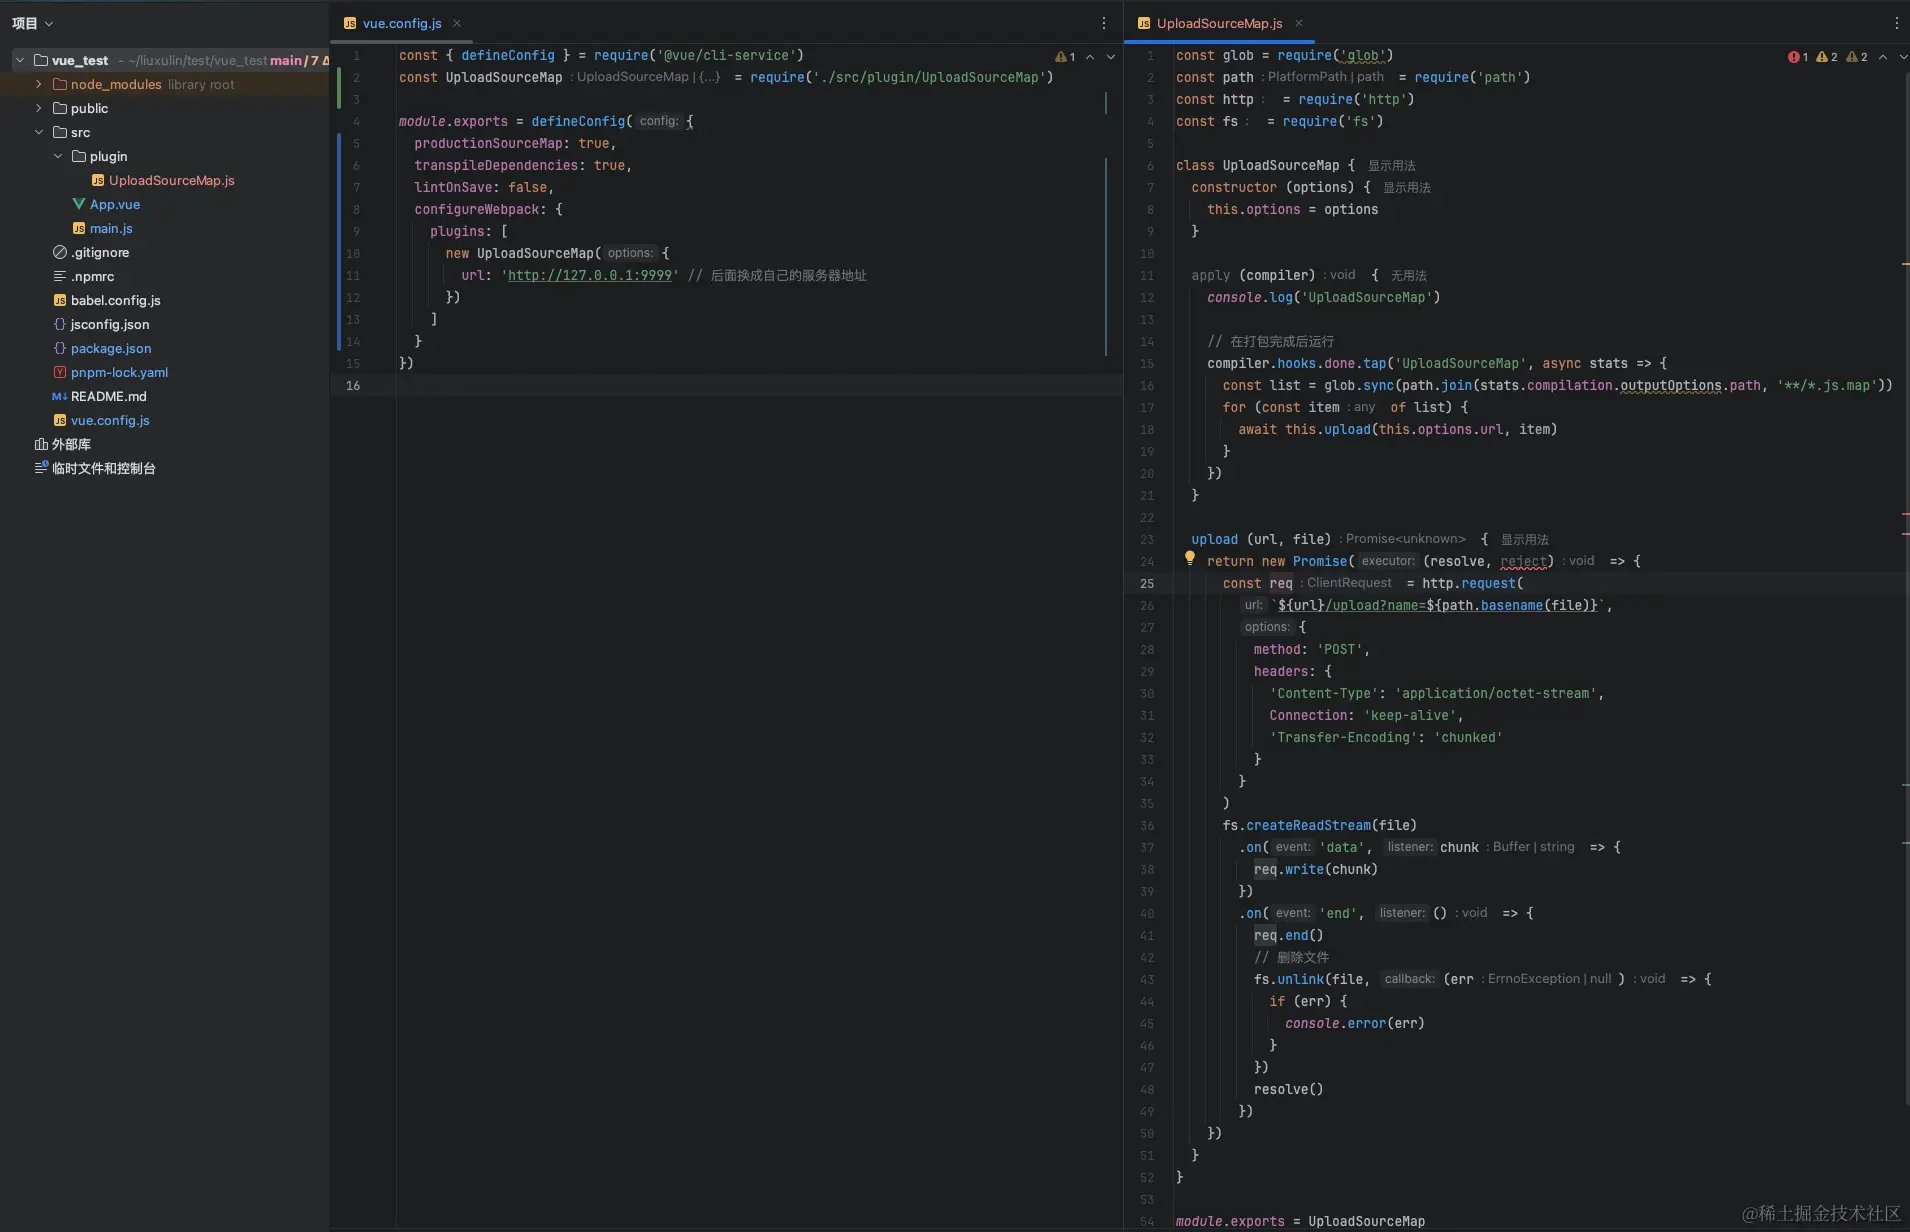Viewport: 1910px width, 1232px height.
Task: Click the yellow lightbulb intention icon
Action: 1189,559
